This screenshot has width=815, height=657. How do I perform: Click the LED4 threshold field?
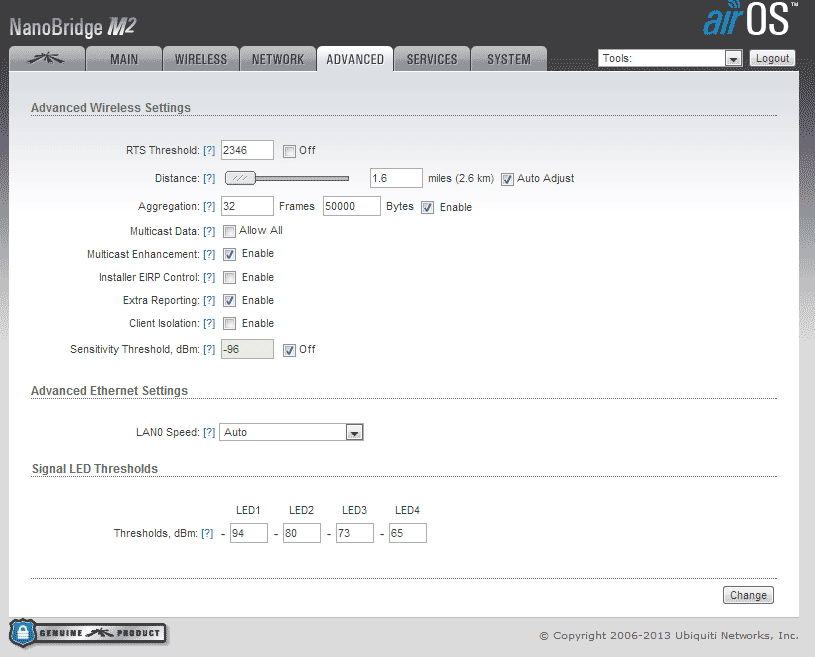click(x=408, y=533)
